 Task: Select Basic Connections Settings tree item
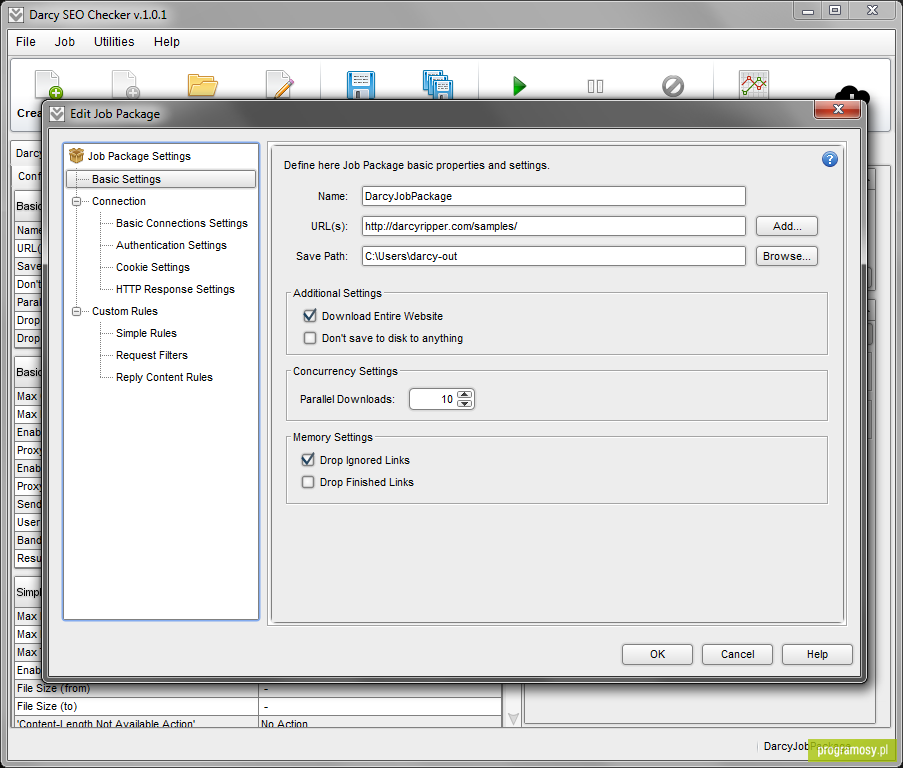(181, 223)
